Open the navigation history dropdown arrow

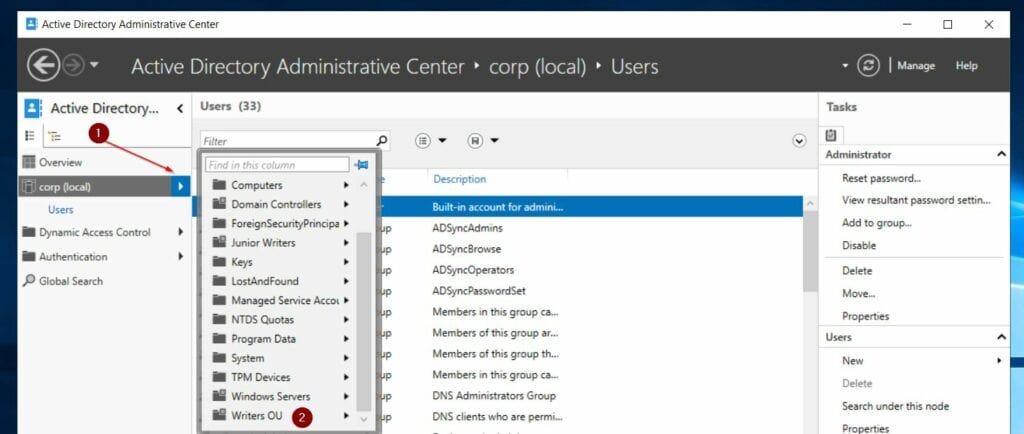pos(94,65)
